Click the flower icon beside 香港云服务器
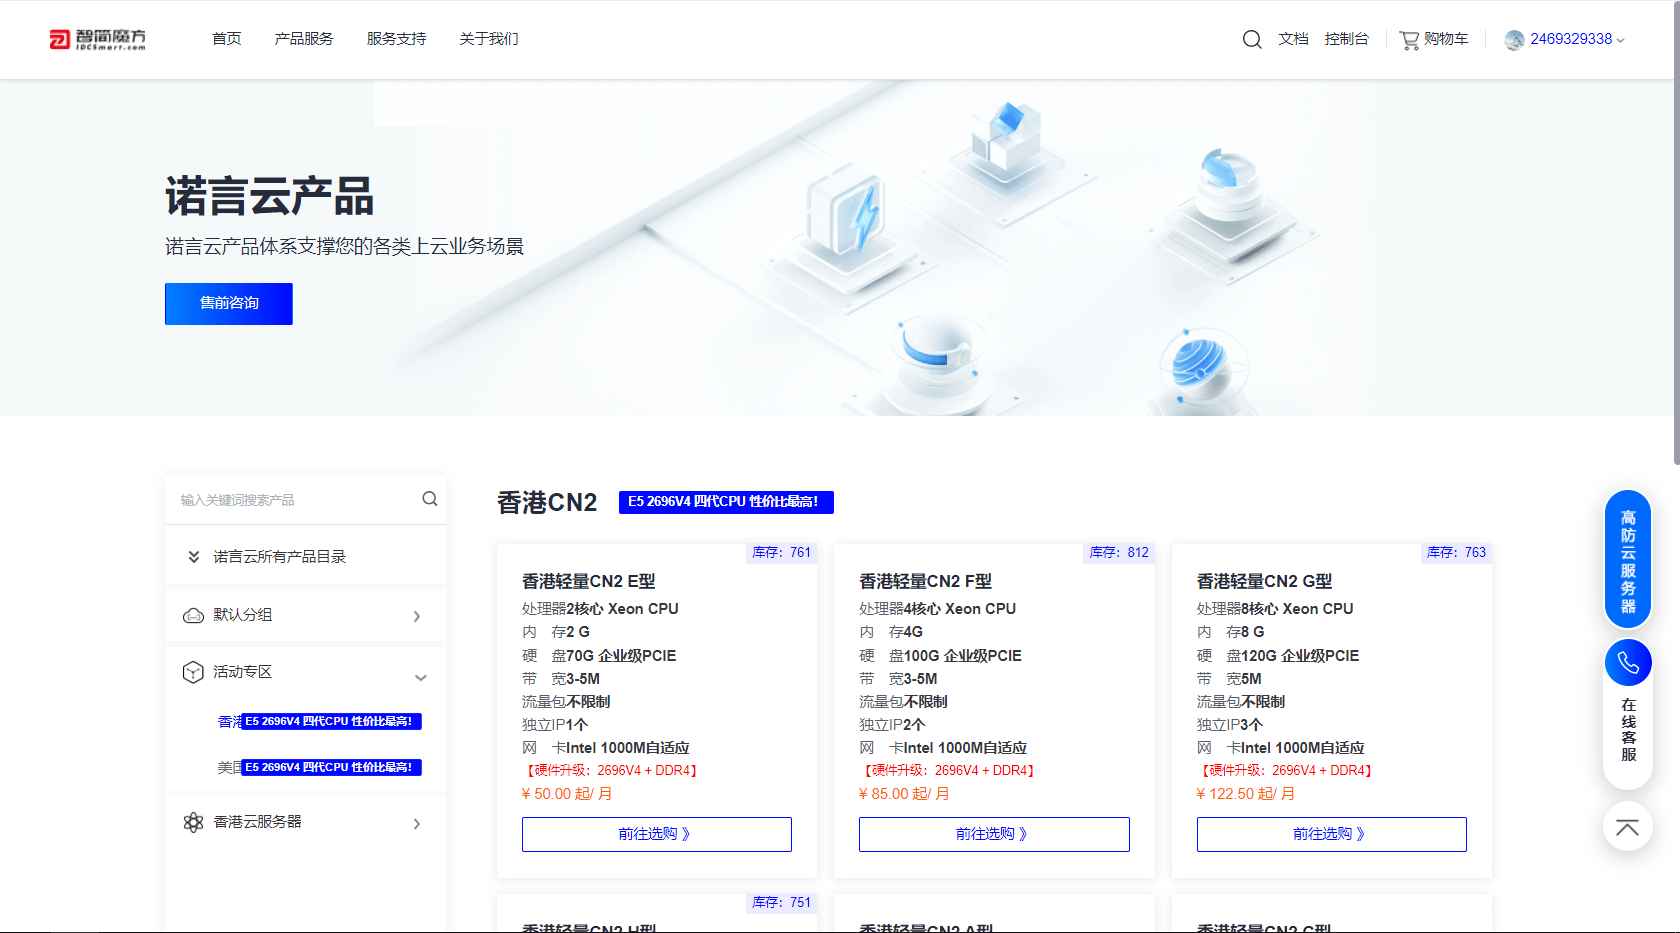This screenshot has height=933, width=1680. (193, 822)
